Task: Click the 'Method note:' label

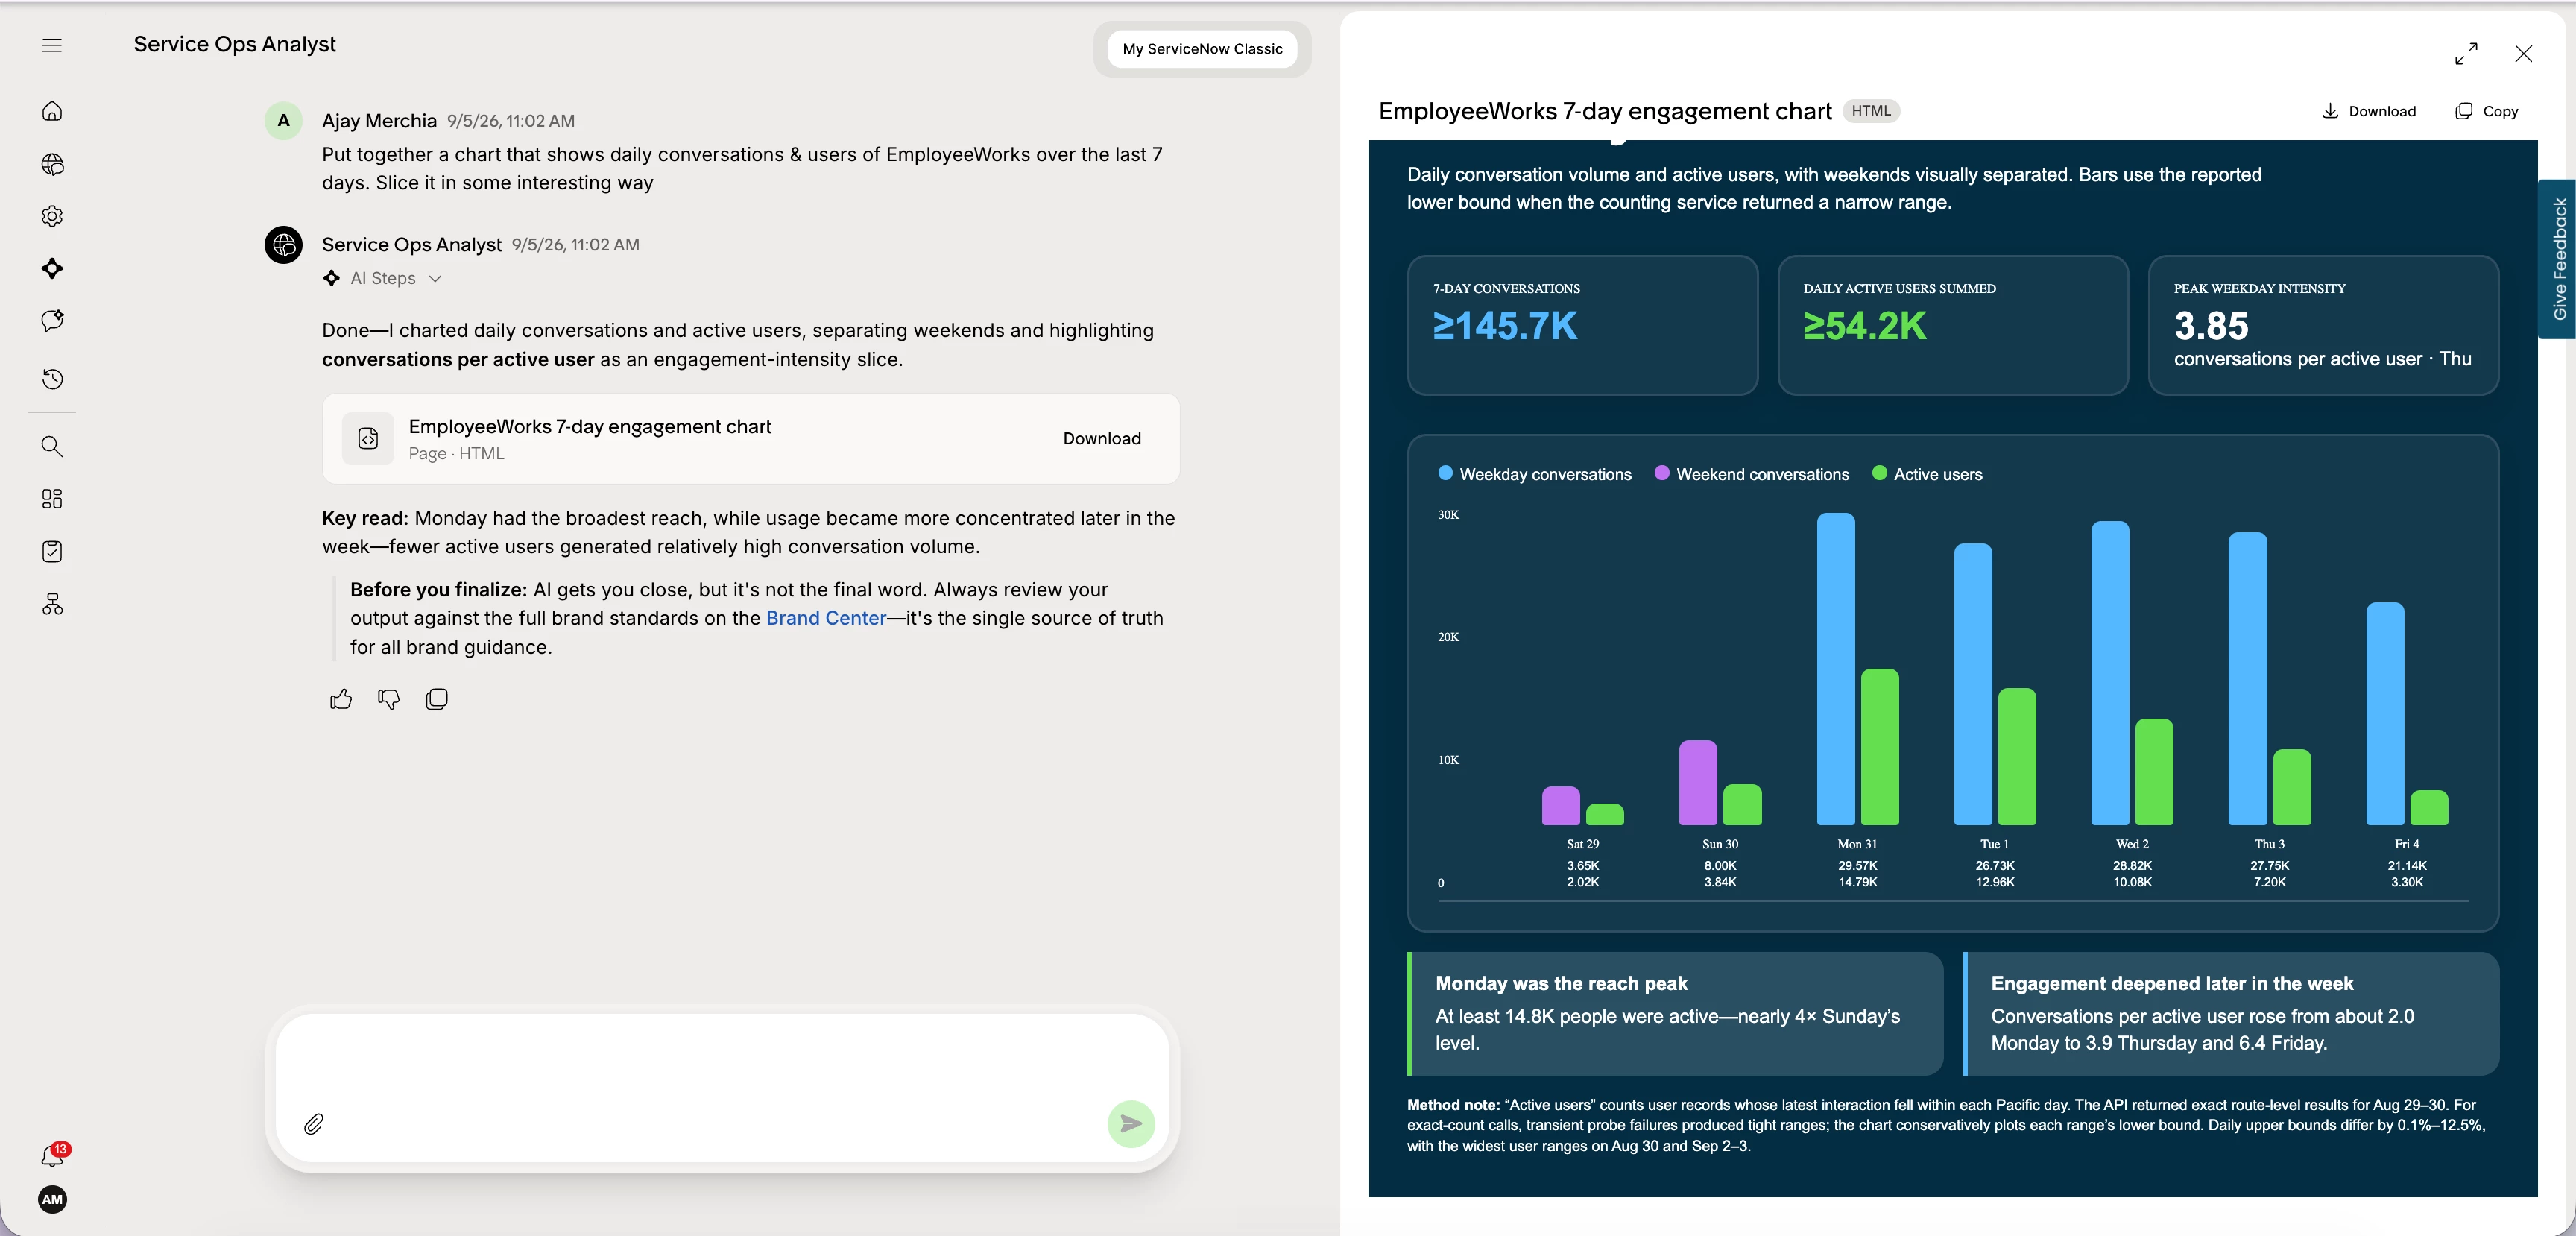Action: 1453,1105
